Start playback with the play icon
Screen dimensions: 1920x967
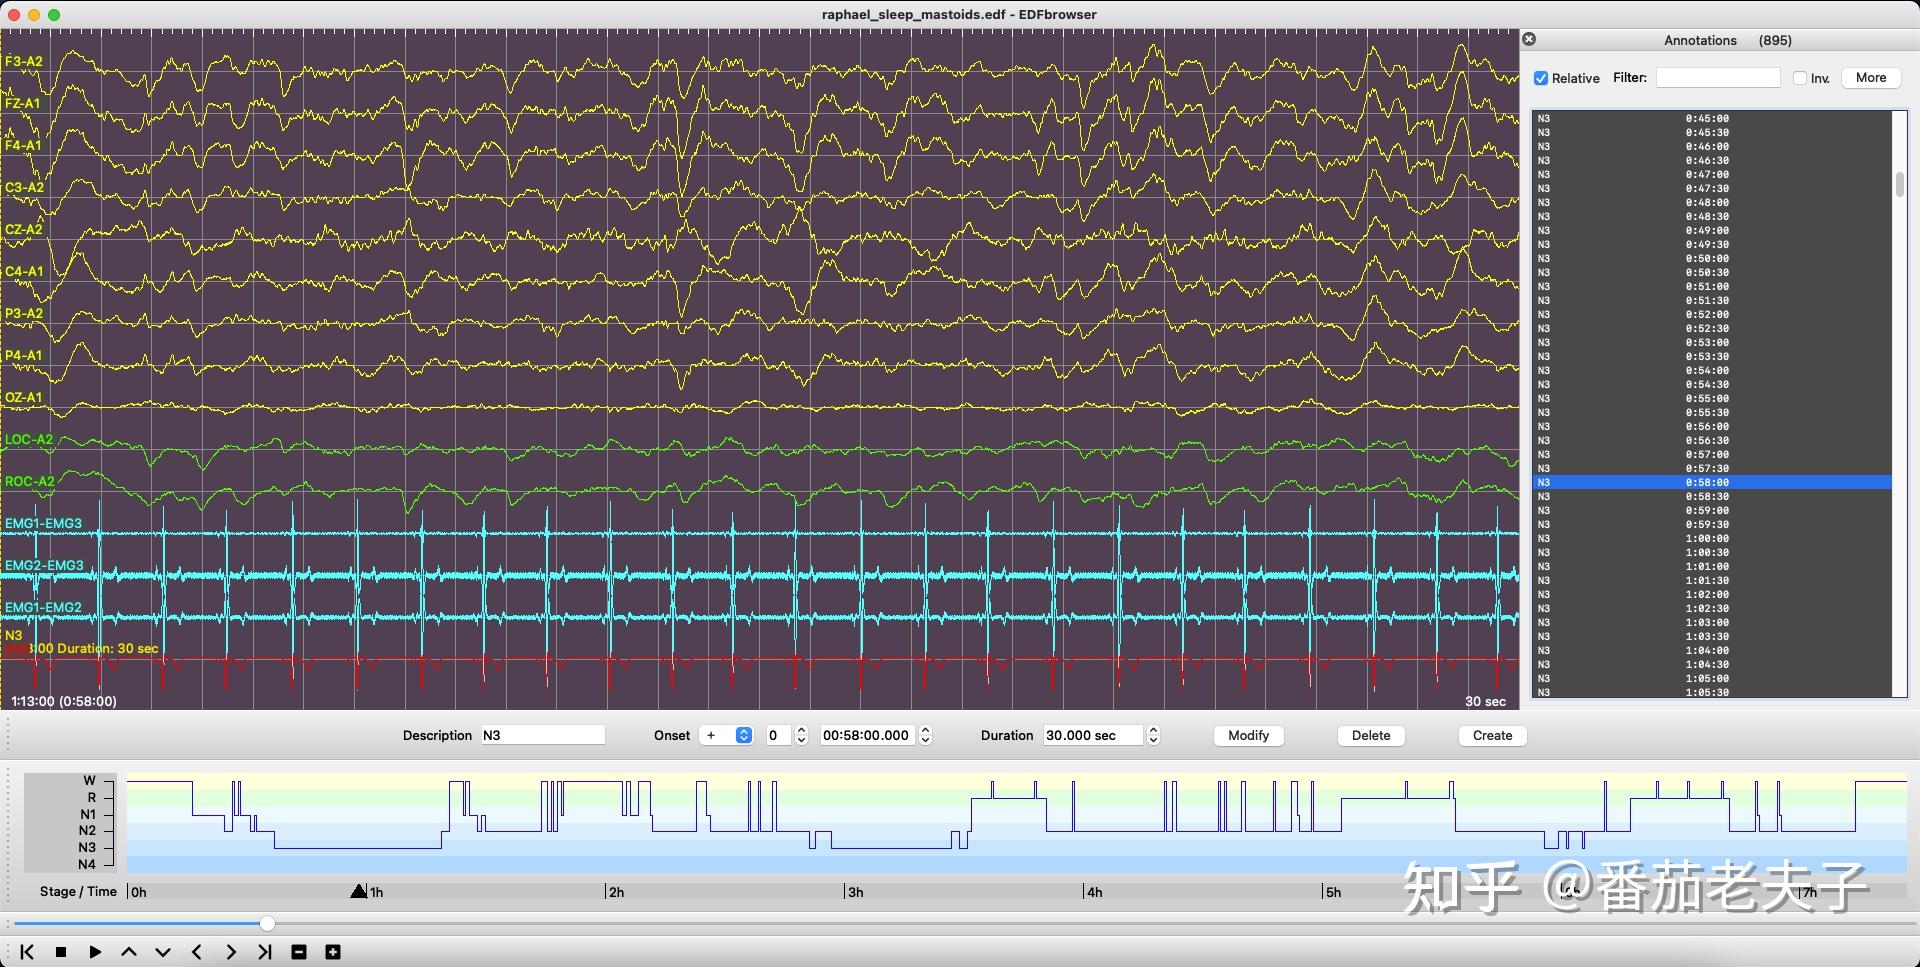95,952
